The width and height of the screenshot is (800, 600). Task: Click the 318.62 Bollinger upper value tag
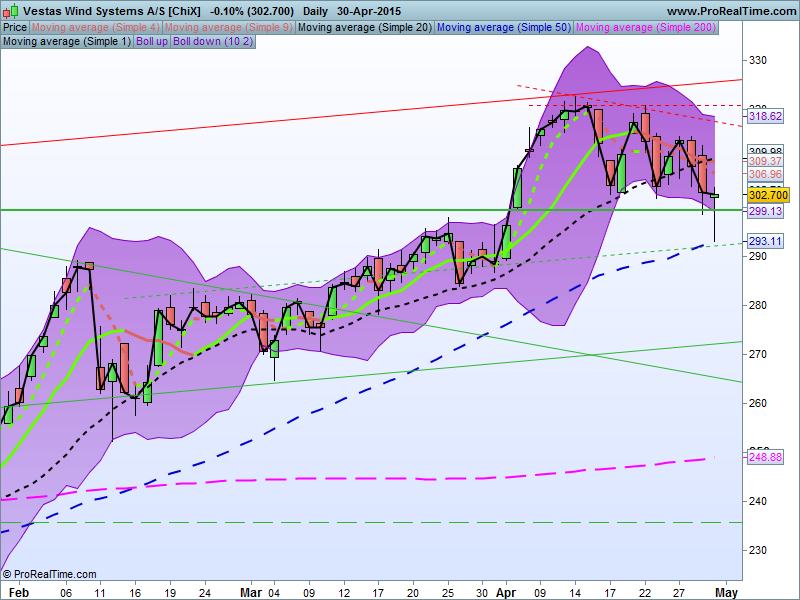[x=765, y=116]
